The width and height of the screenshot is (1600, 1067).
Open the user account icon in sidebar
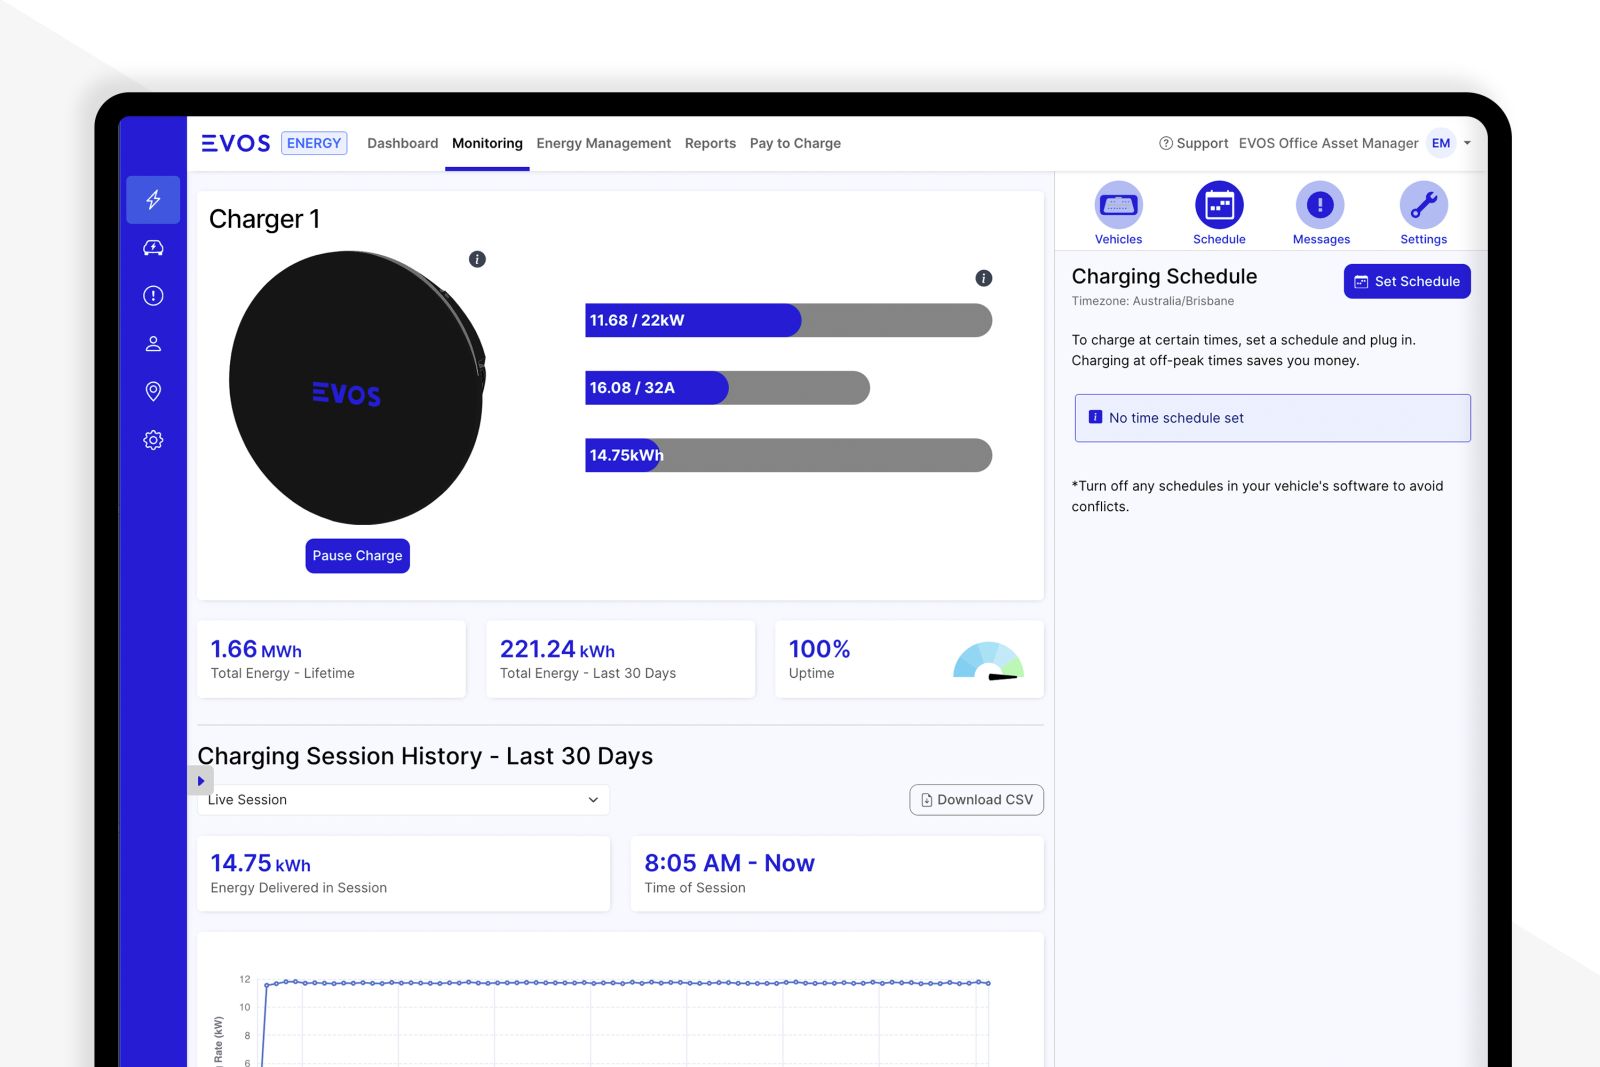click(x=152, y=343)
